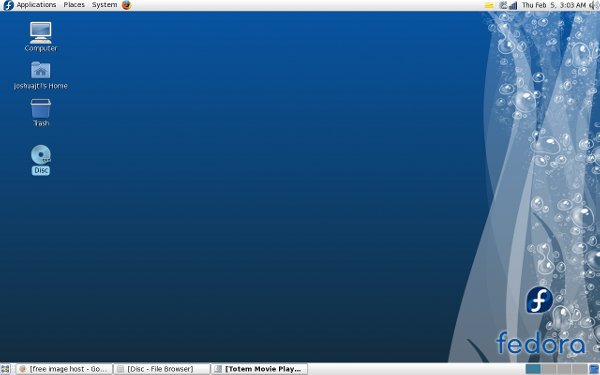Open joshuajtl's Home folder icon

point(41,75)
